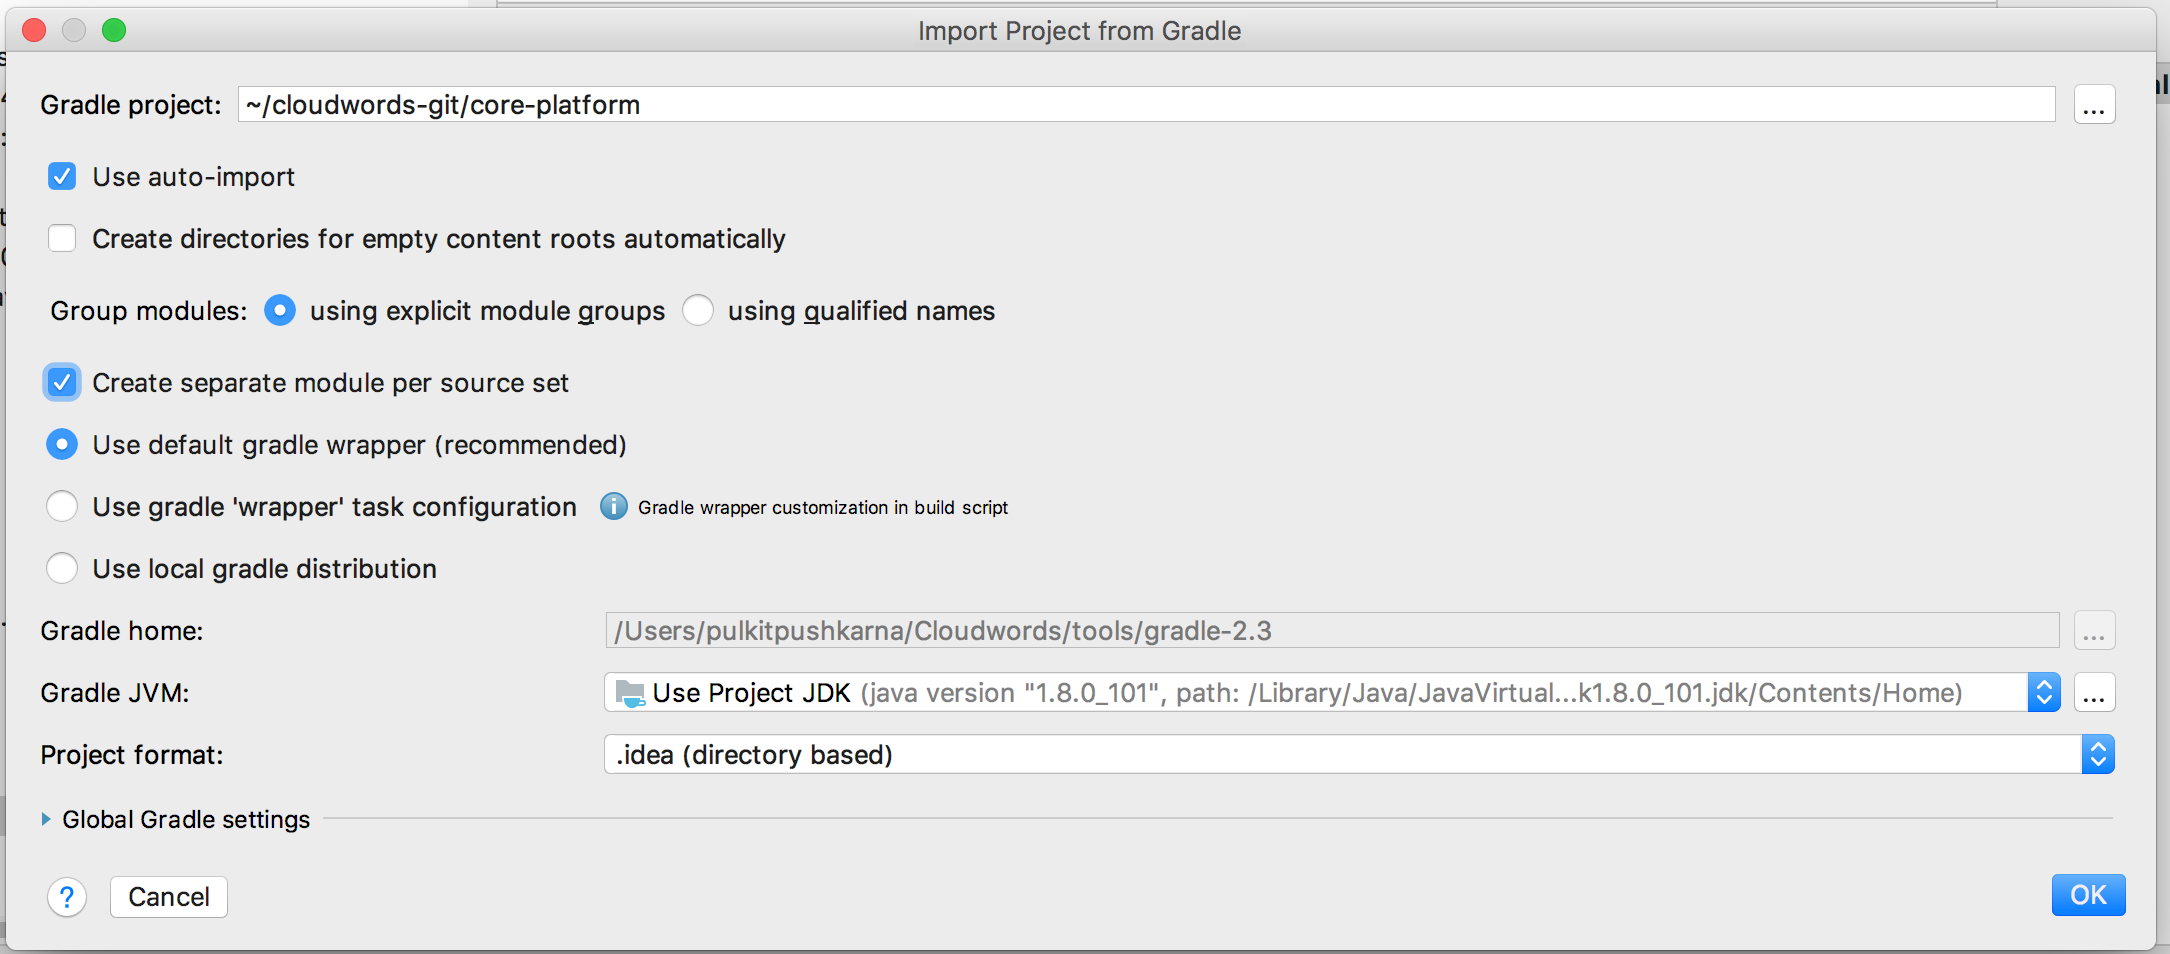2170x954 pixels.
Task: Click the Import Project from Gradle title
Action: click(x=1080, y=31)
